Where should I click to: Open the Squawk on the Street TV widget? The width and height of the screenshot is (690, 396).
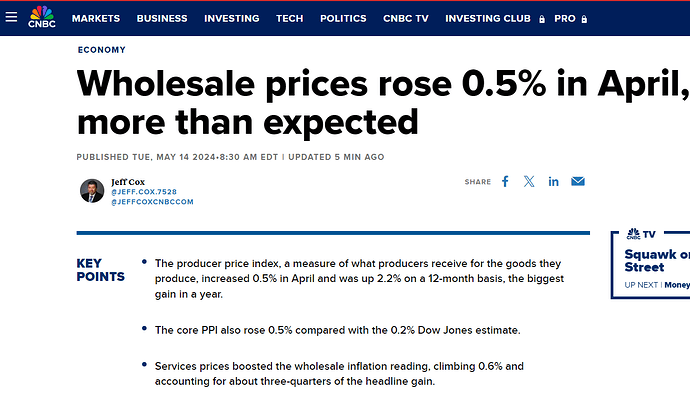[x=651, y=265]
